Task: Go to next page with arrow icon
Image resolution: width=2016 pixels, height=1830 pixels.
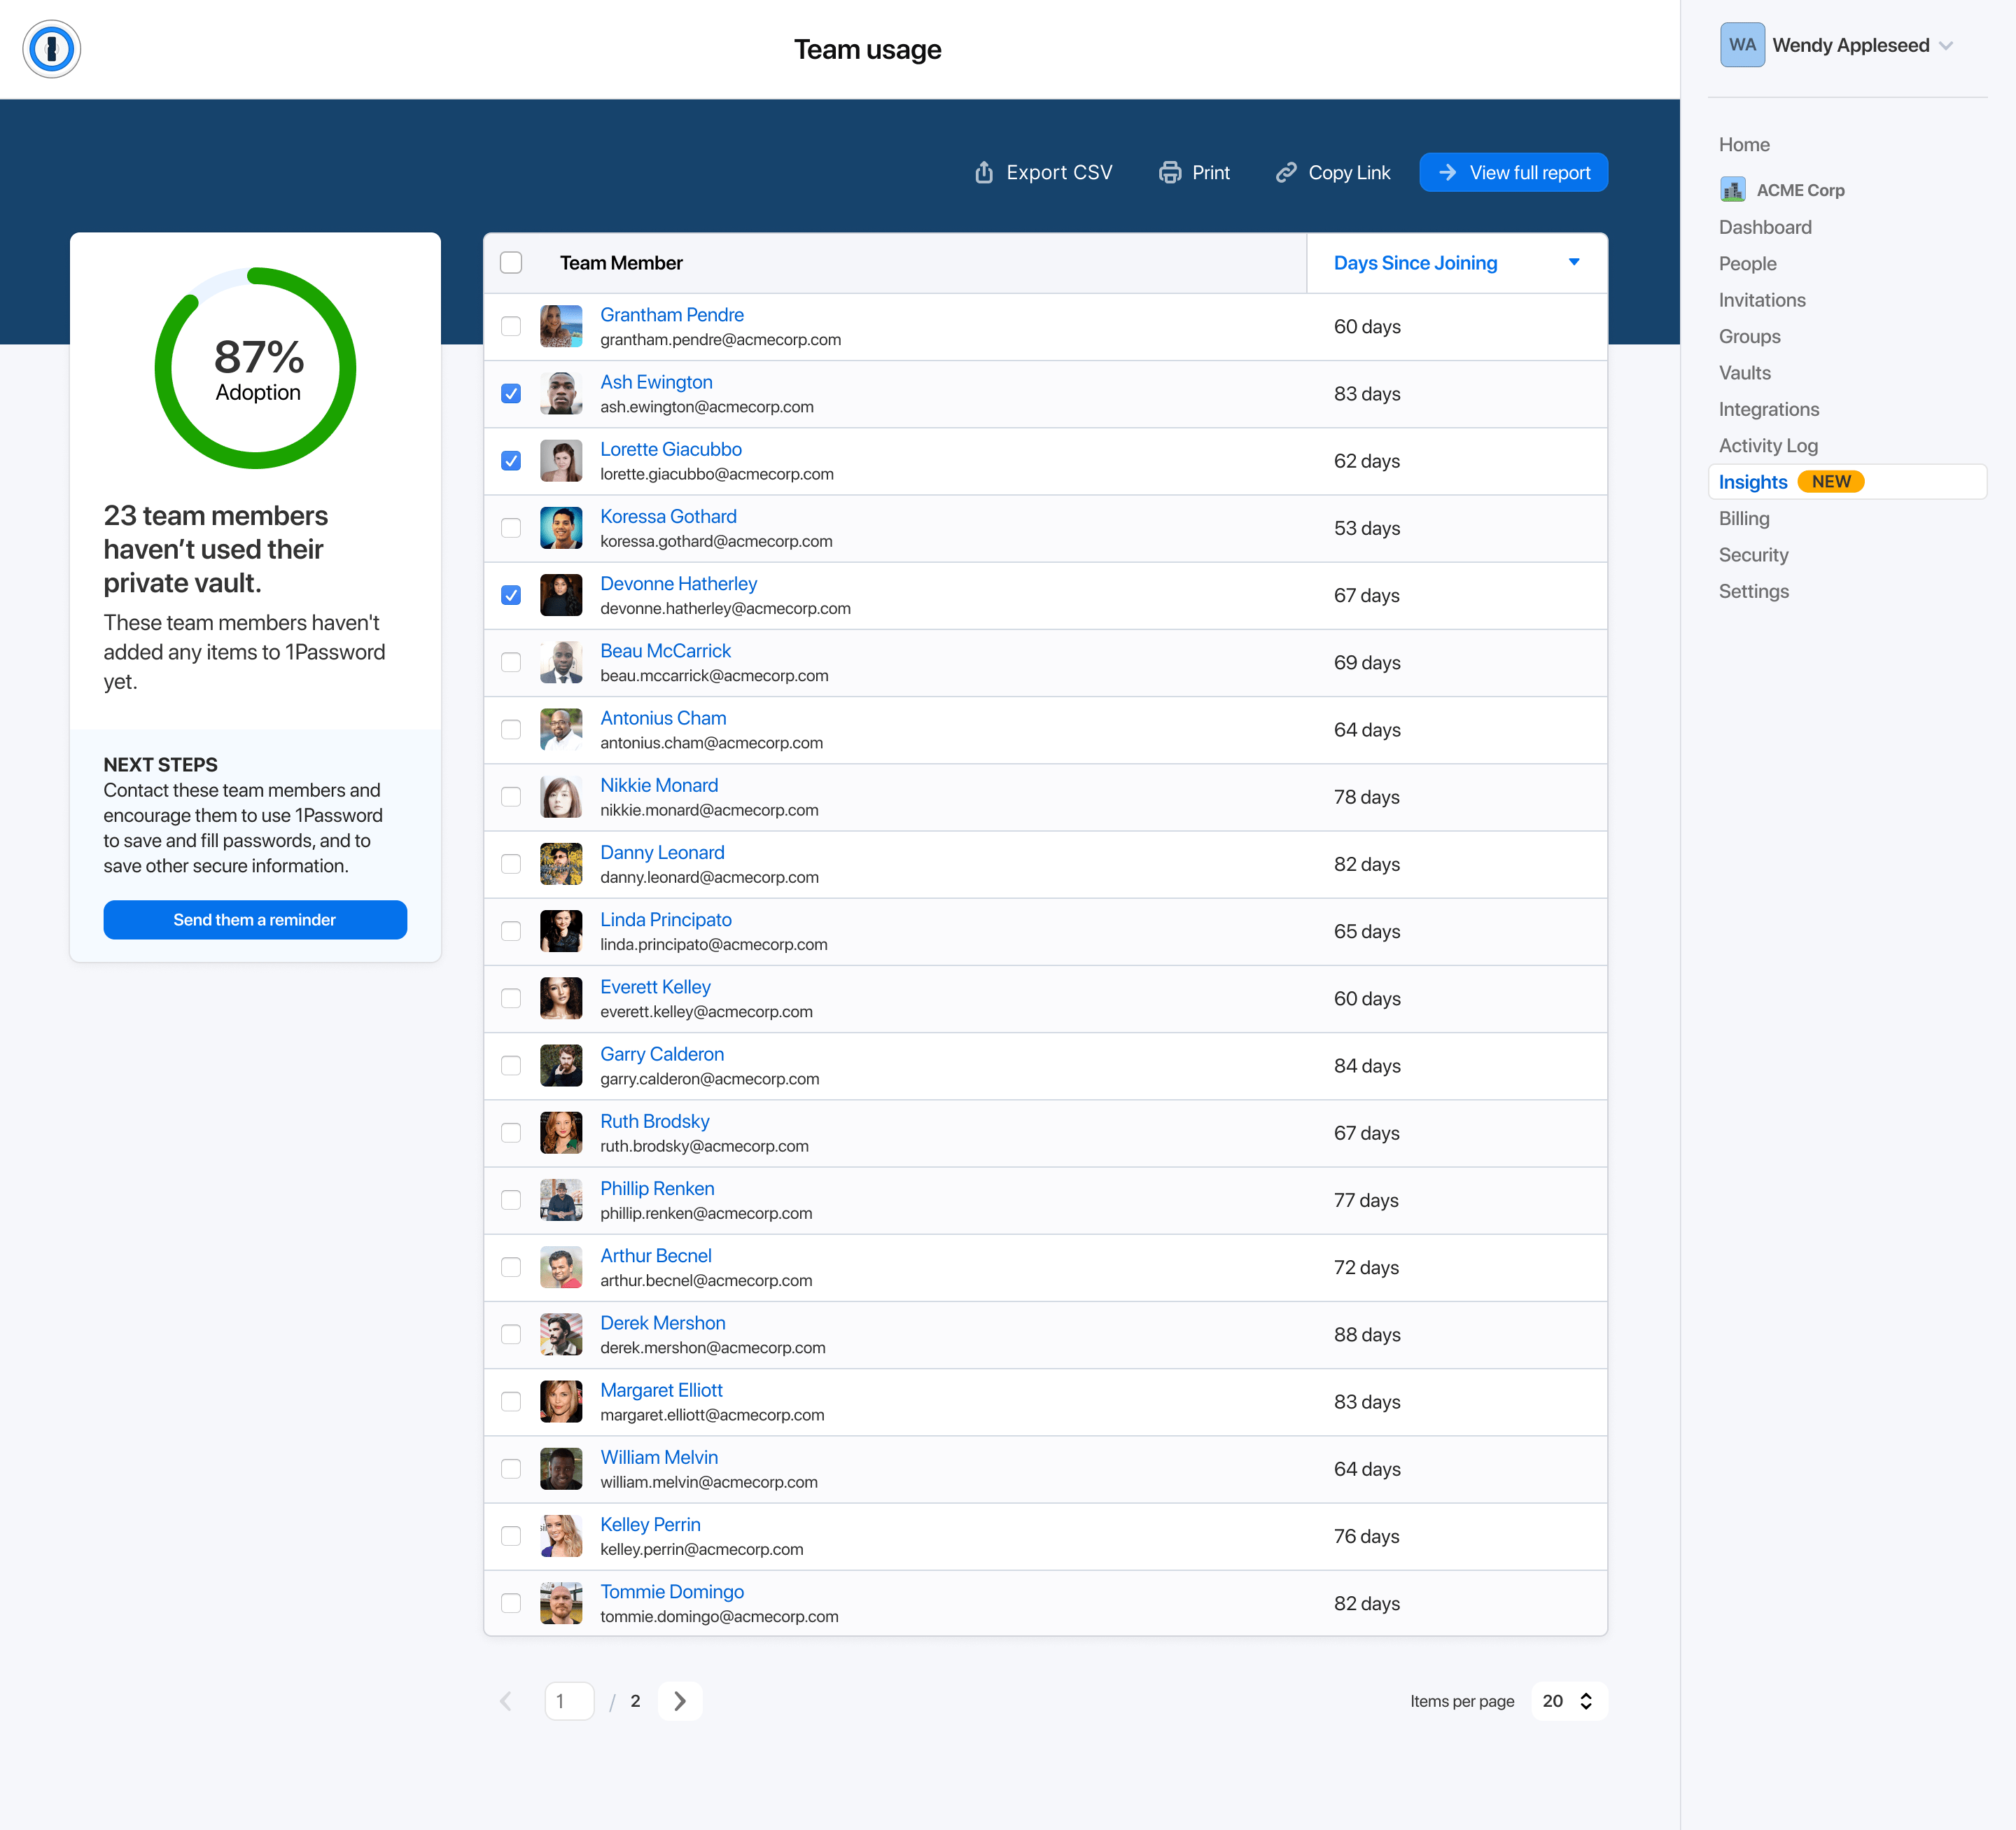Action: click(x=680, y=1700)
